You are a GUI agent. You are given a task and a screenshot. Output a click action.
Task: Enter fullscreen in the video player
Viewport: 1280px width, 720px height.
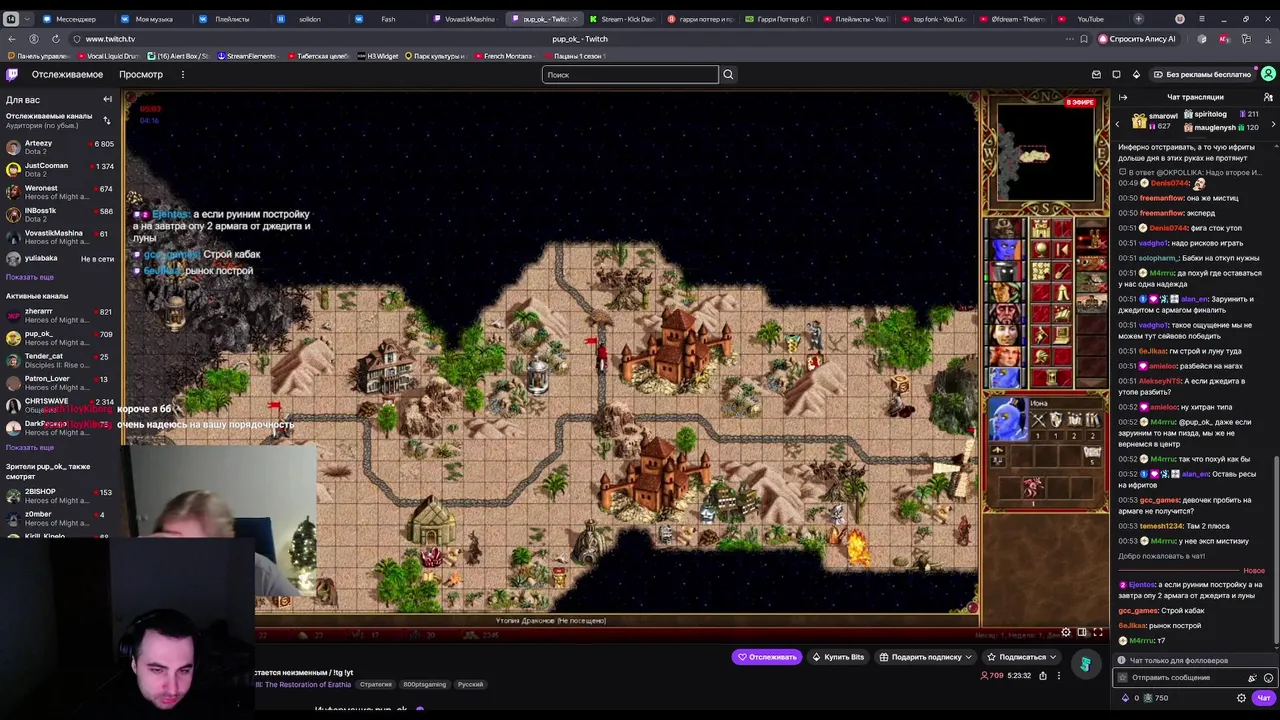click(x=1098, y=632)
